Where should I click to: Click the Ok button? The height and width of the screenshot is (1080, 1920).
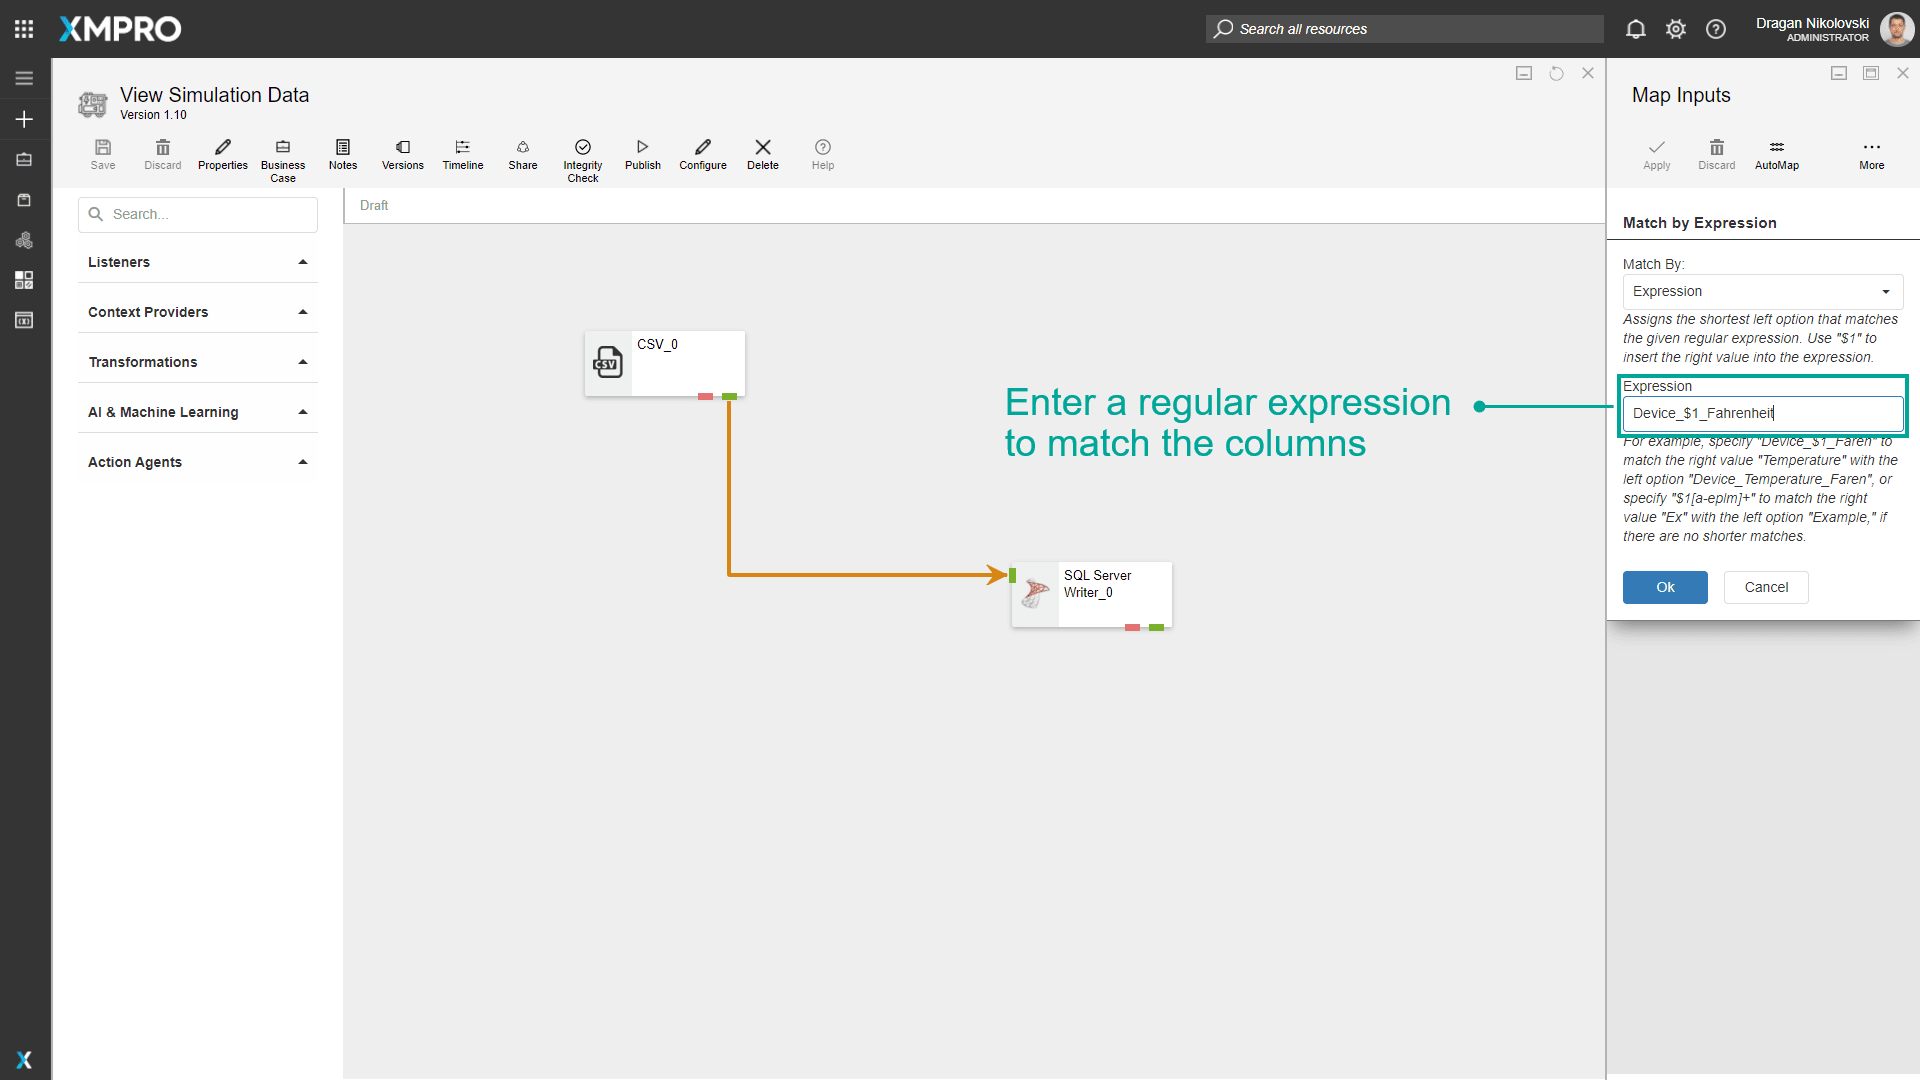click(x=1665, y=587)
